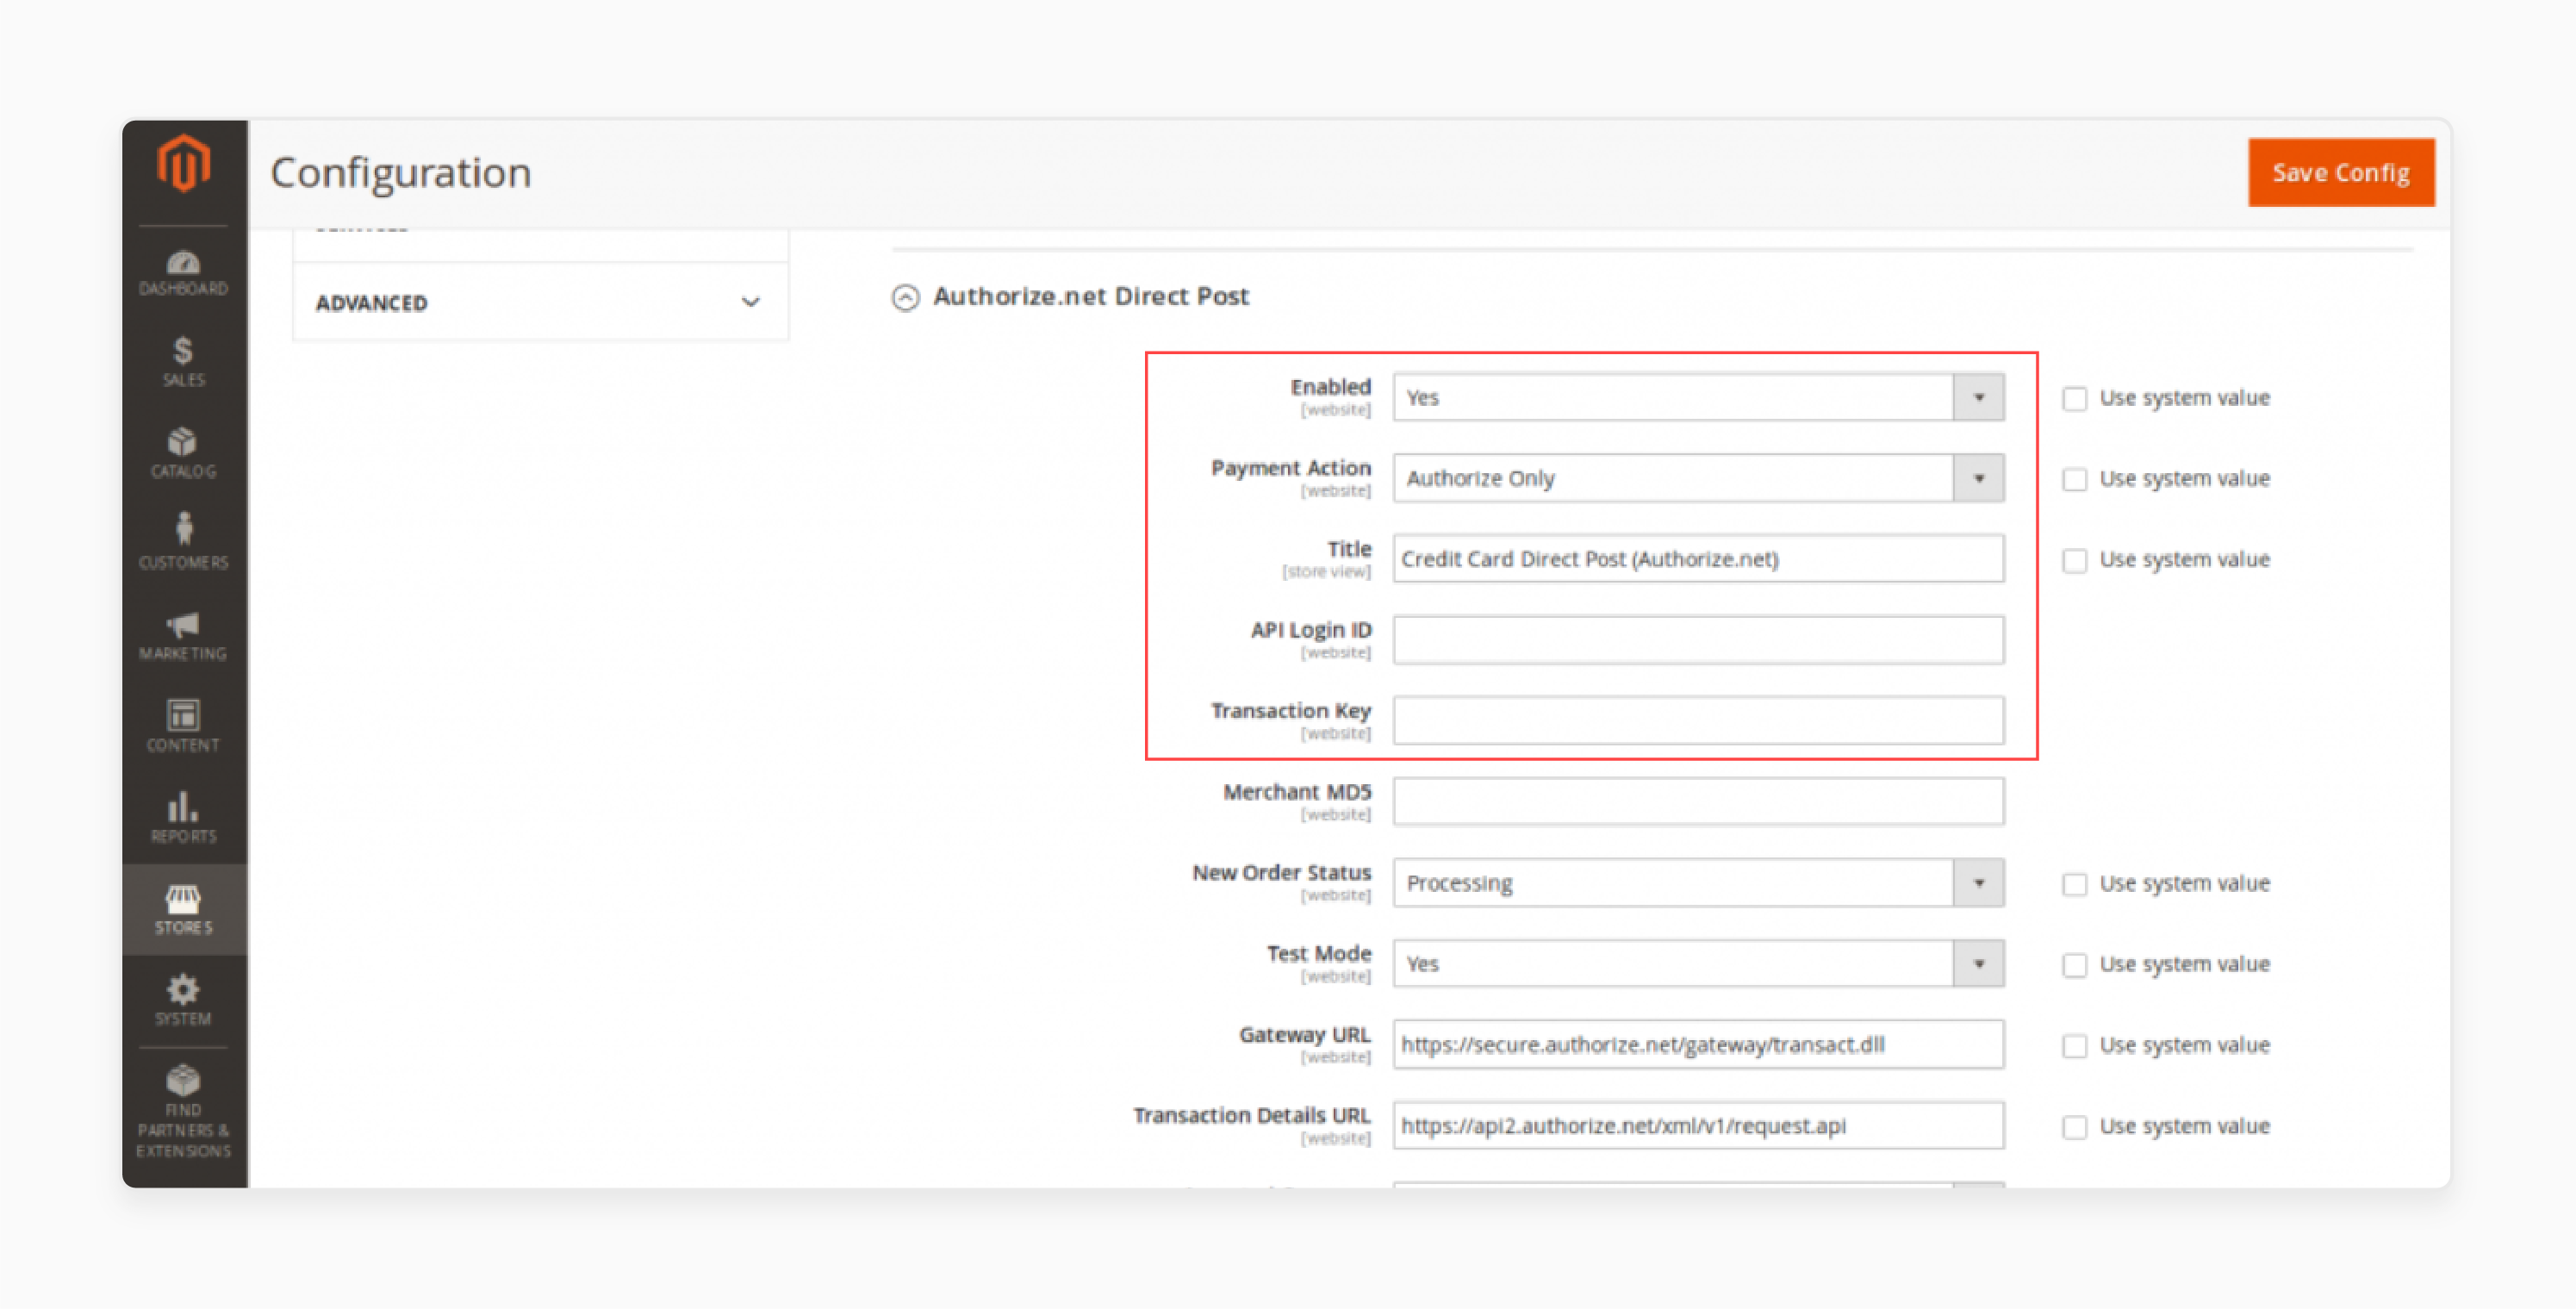Click the Transaction Key label

coord(1291,711)
